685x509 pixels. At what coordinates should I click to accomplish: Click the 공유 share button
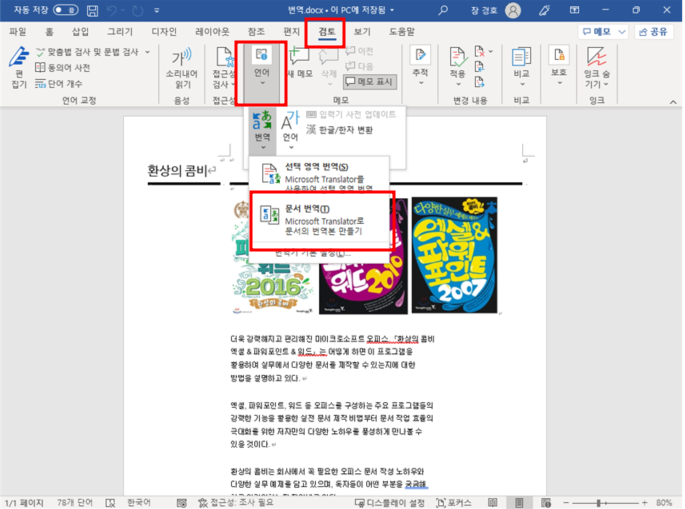(653, 31)
